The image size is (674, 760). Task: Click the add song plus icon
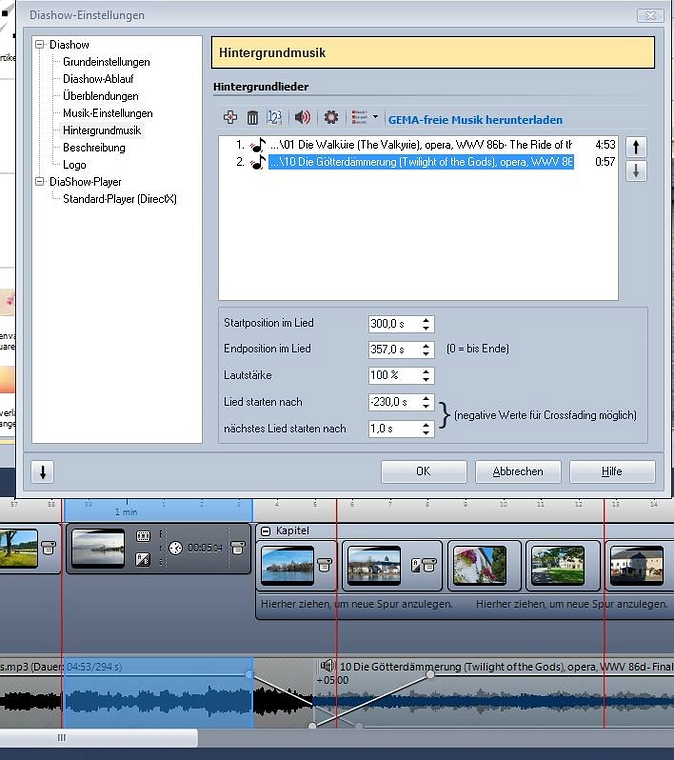[x=230, y=118]
